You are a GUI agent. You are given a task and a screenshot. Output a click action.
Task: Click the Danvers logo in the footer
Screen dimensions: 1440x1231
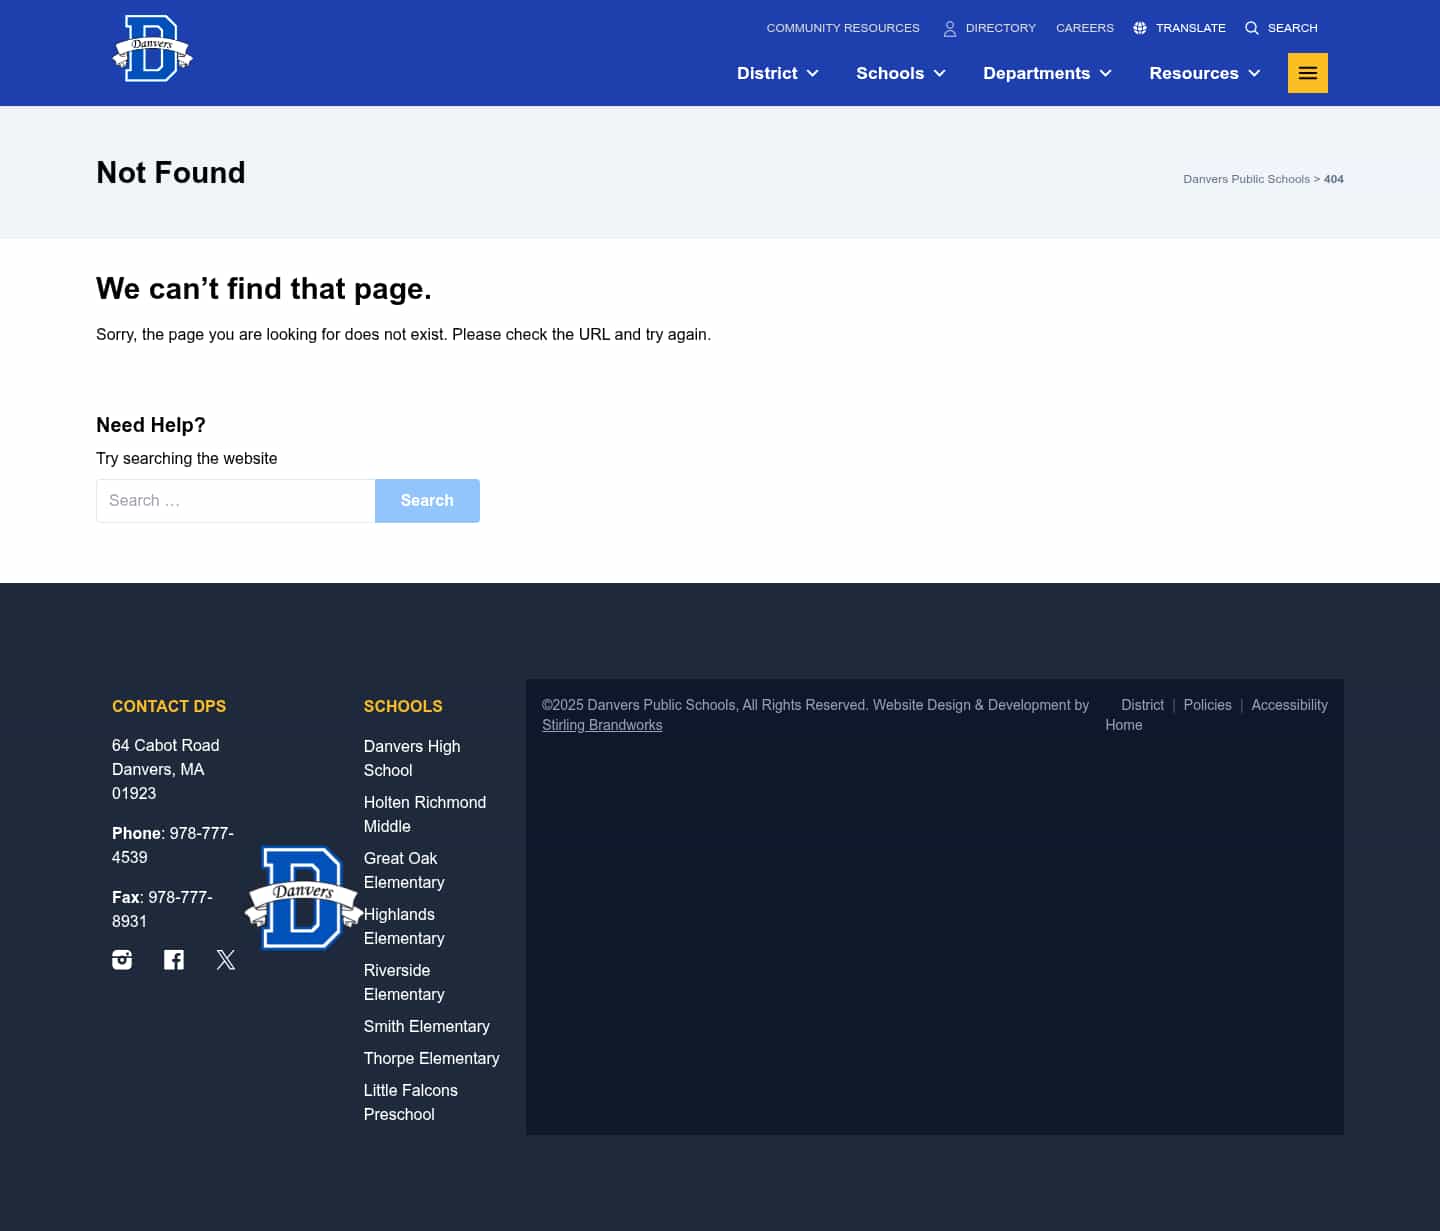point(303,897)
